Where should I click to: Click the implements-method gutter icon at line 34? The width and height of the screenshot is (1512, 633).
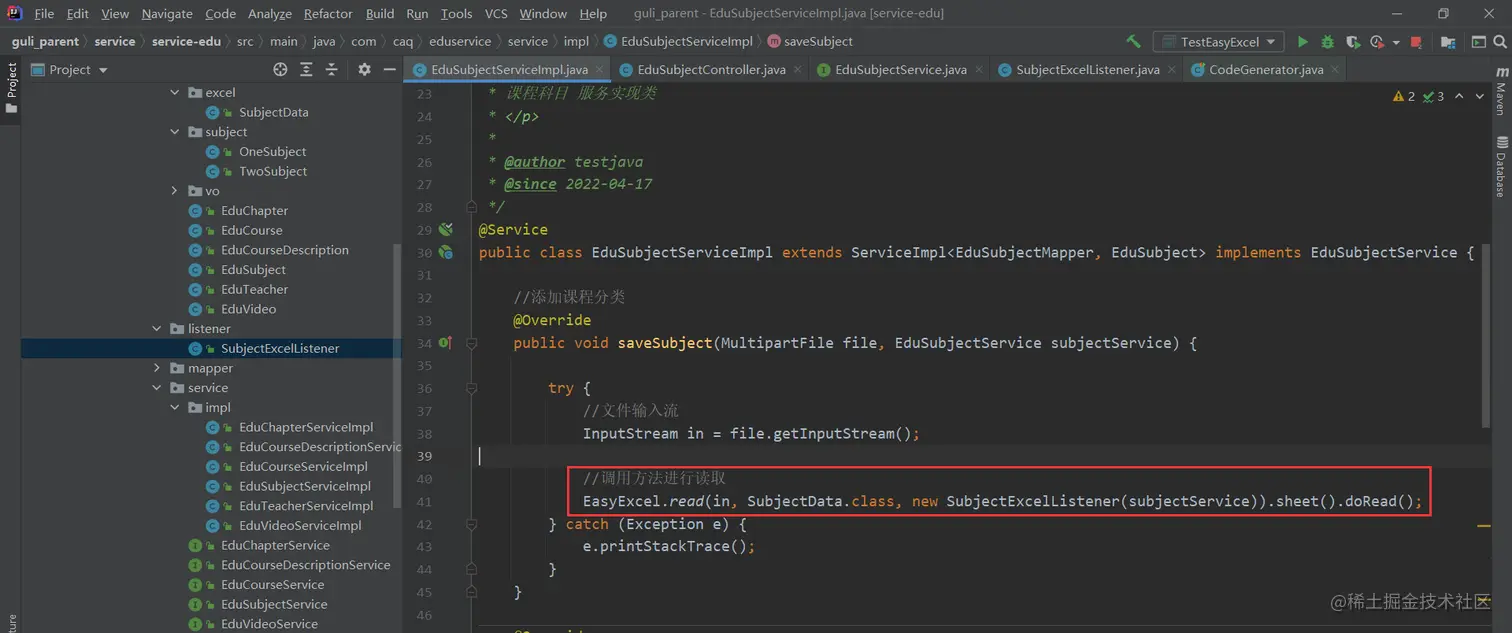pyautogui.click(x=445, y=343)
